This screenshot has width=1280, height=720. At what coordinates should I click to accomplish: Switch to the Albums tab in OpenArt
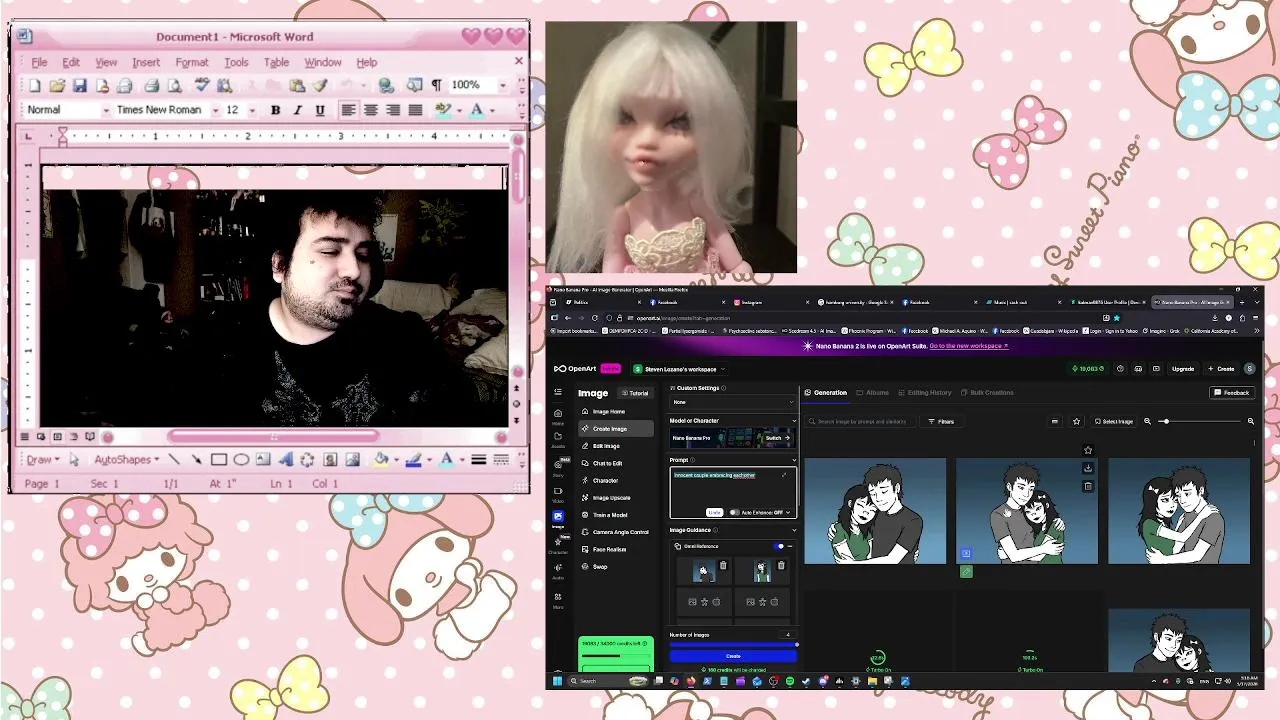coord(873,393)
